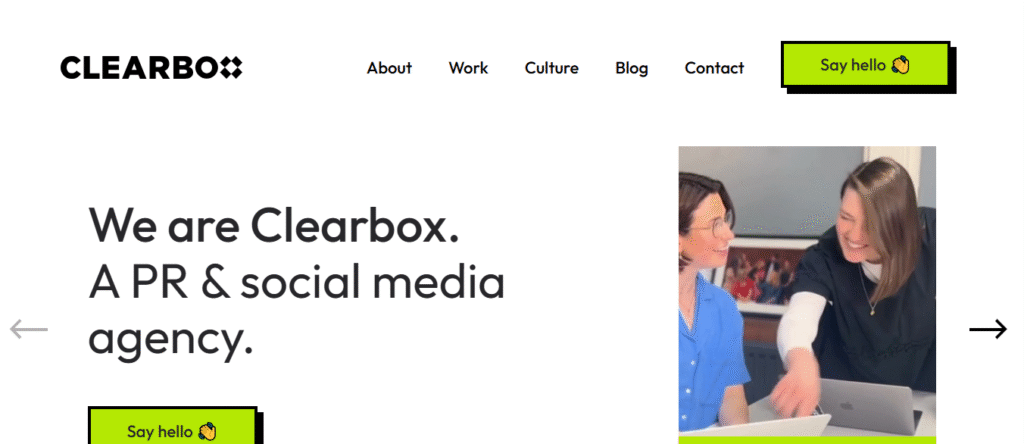Click the Clearbox logo wordmark
Viewport: 1024px width, 444px height.
(x=151, y=68)
